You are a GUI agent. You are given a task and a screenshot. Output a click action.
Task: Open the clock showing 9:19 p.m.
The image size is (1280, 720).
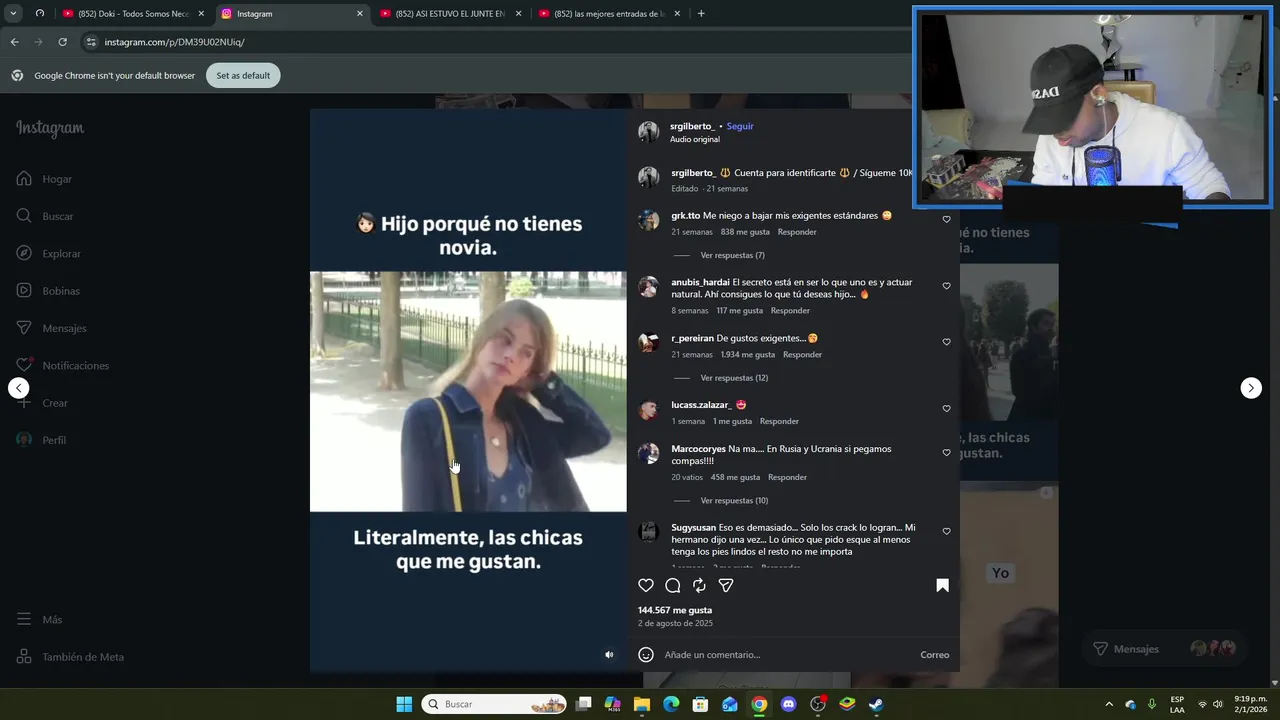coord(1250,704)
